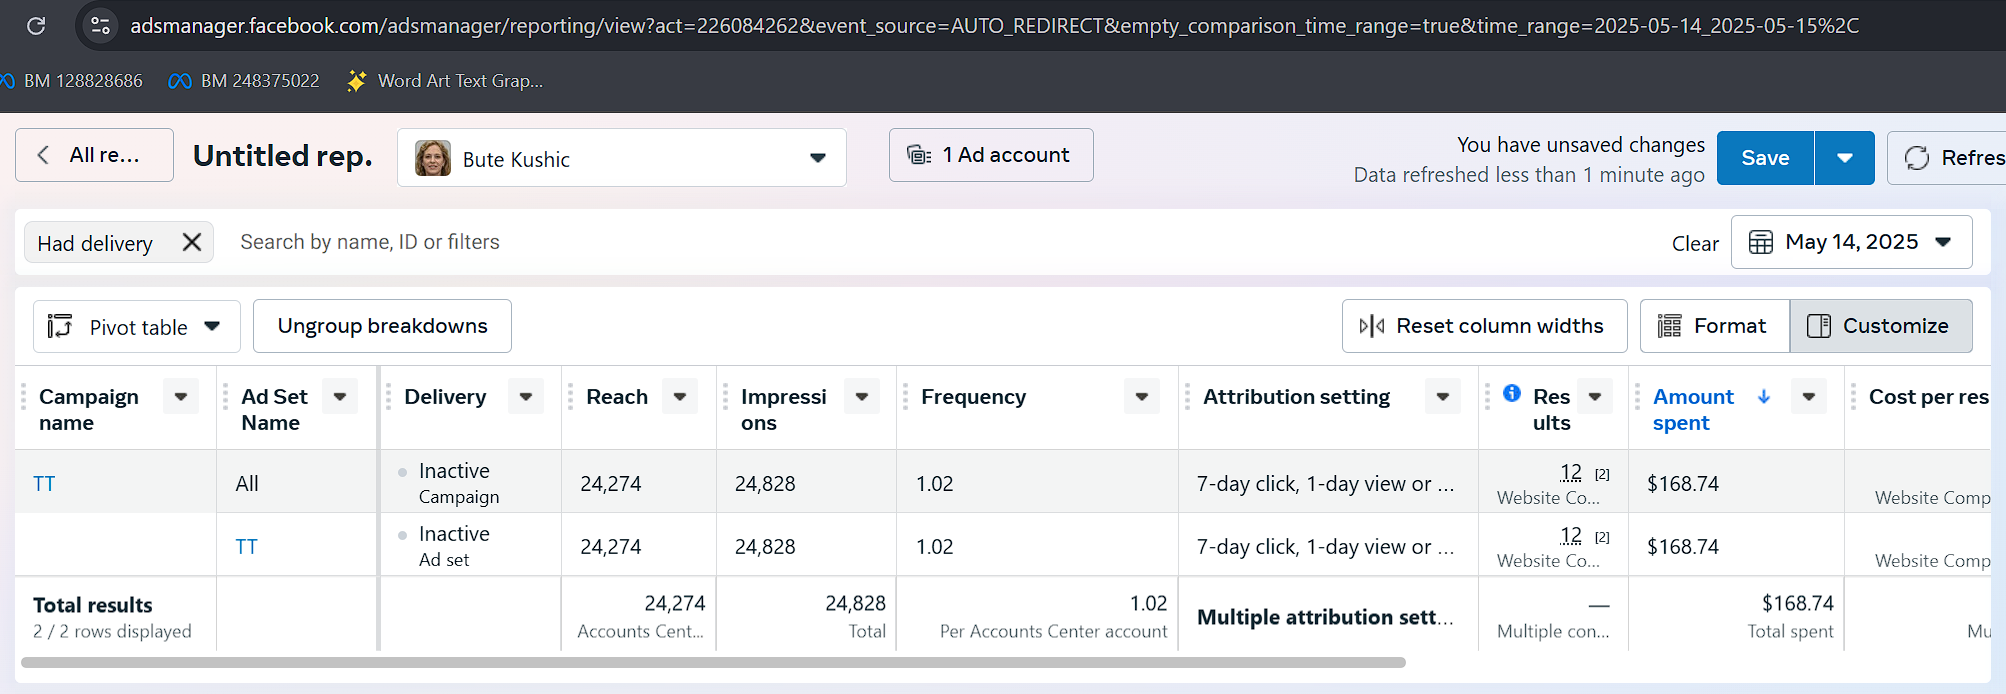Click Reset column widths button
The height and width of the screenshot is (694, 2006).
1484,326
